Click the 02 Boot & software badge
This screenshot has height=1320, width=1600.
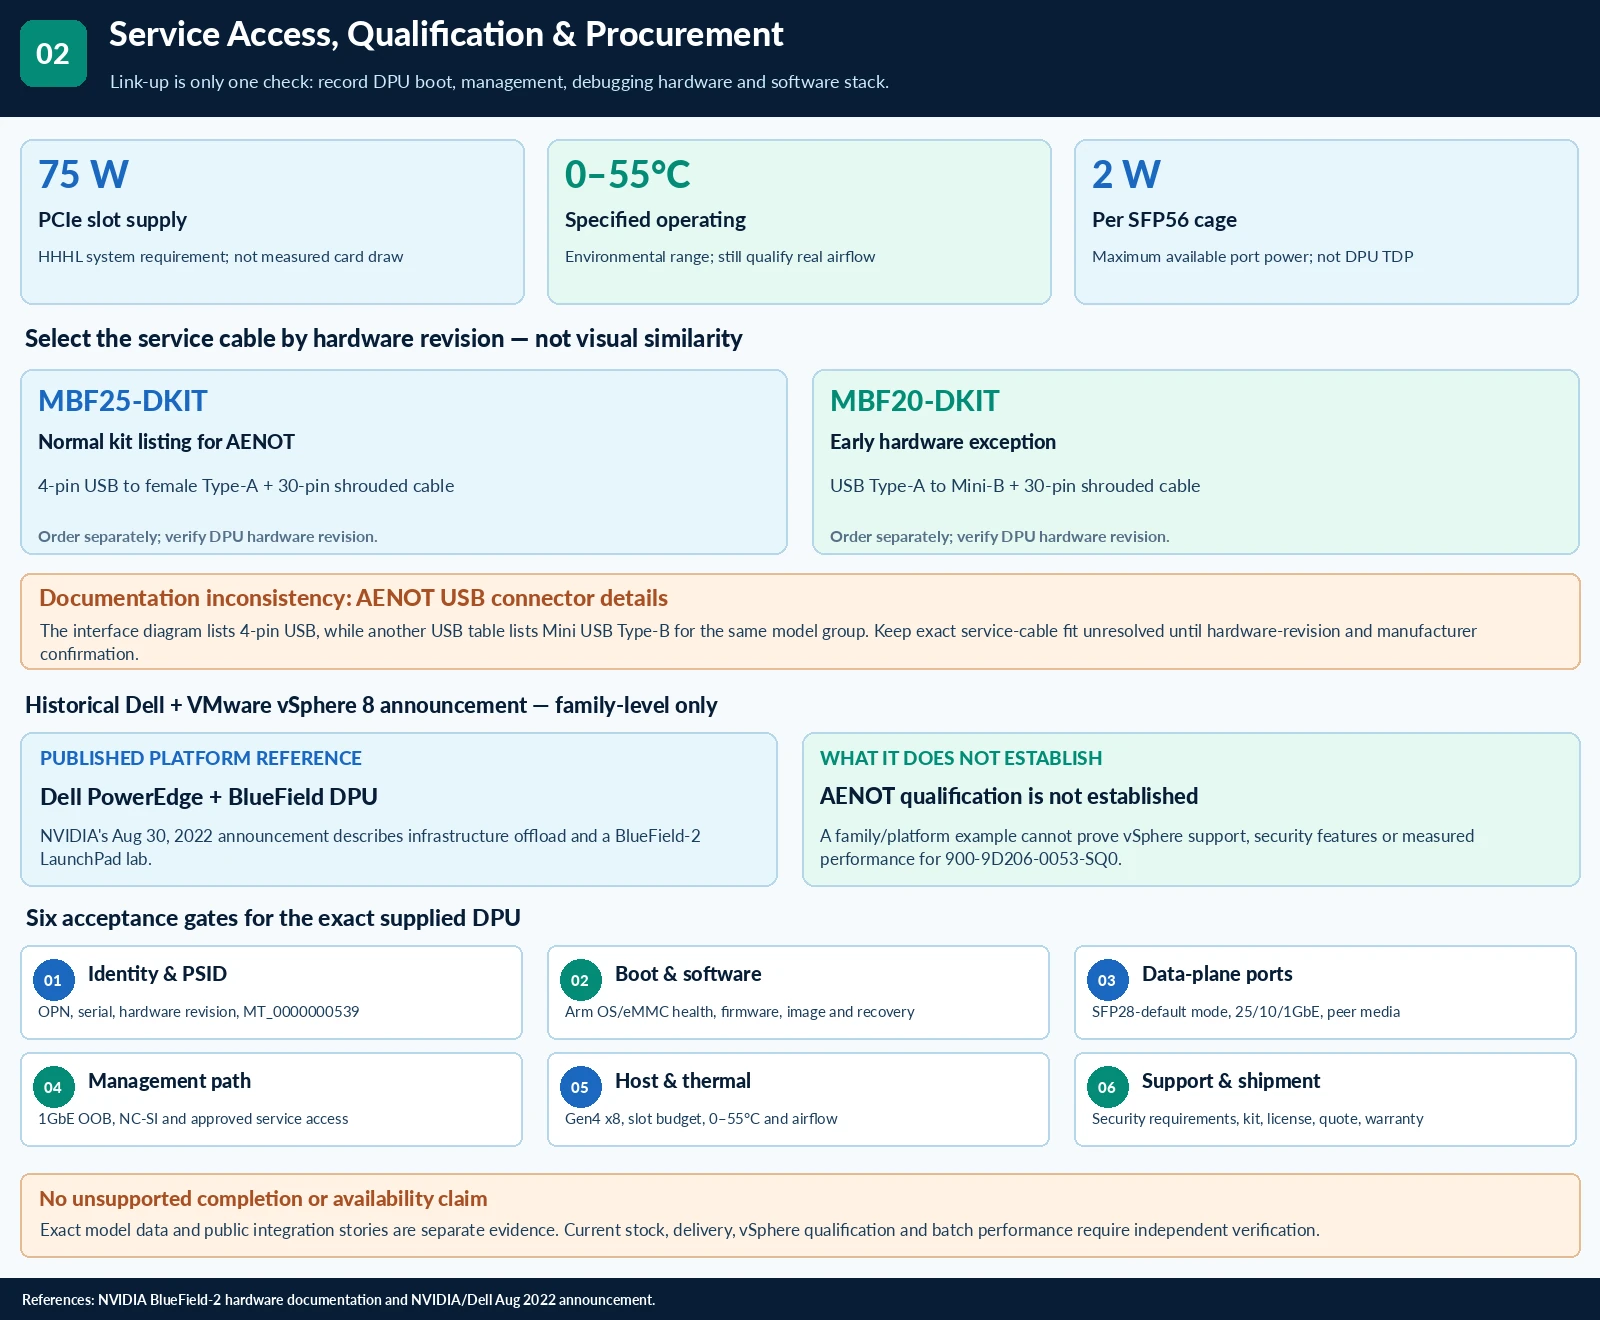tap(580, 980)
